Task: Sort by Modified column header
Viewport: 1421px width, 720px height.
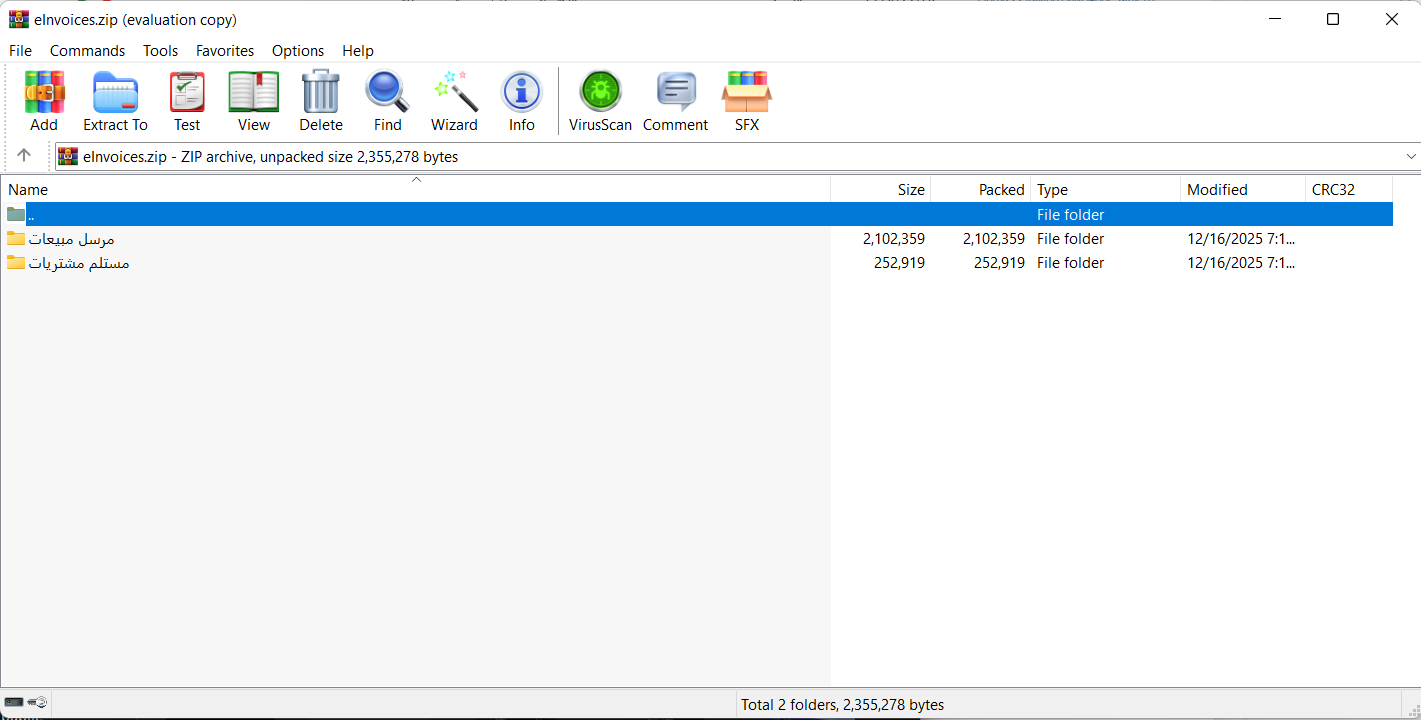Action: [1216, 190]
